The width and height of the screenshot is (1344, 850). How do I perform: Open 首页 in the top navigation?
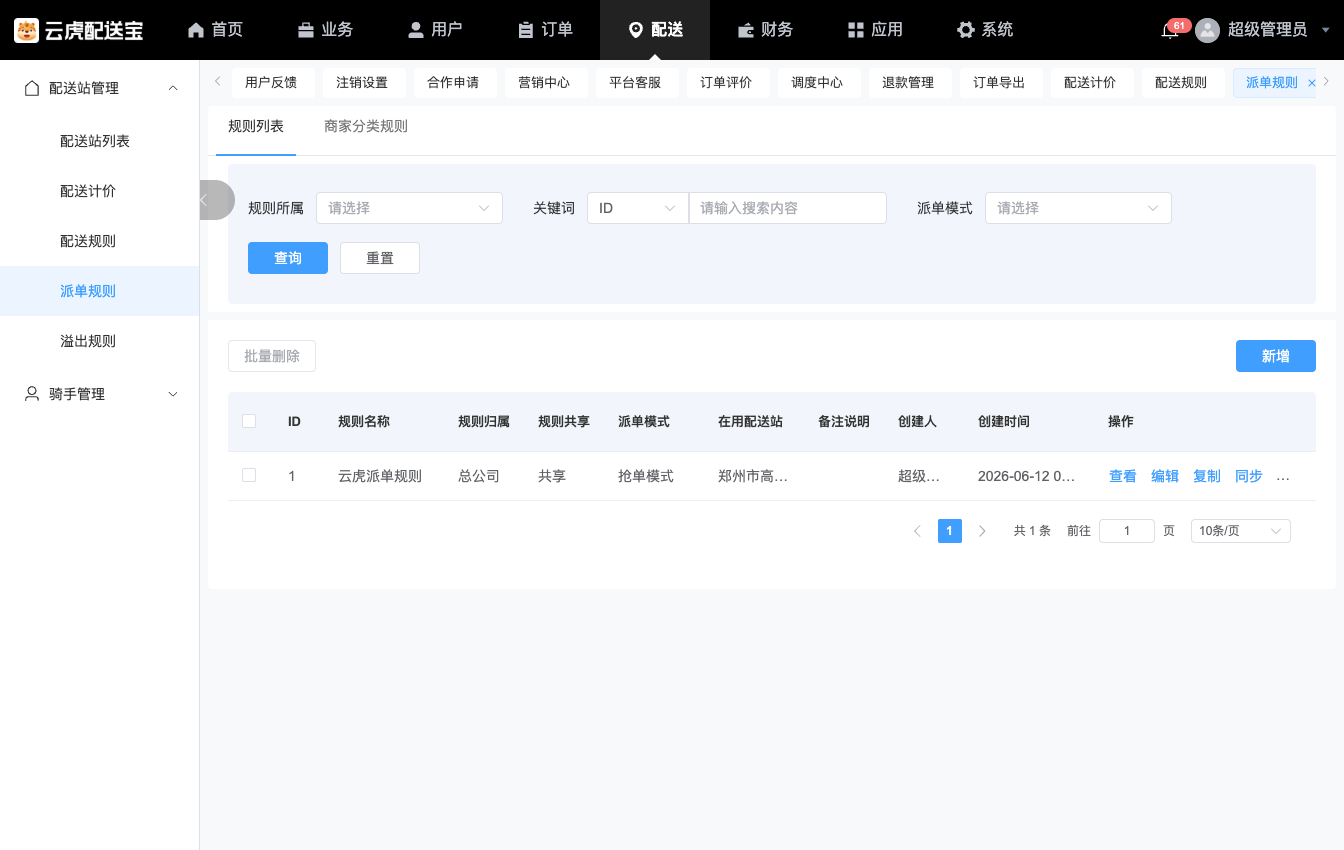[215, 30]
